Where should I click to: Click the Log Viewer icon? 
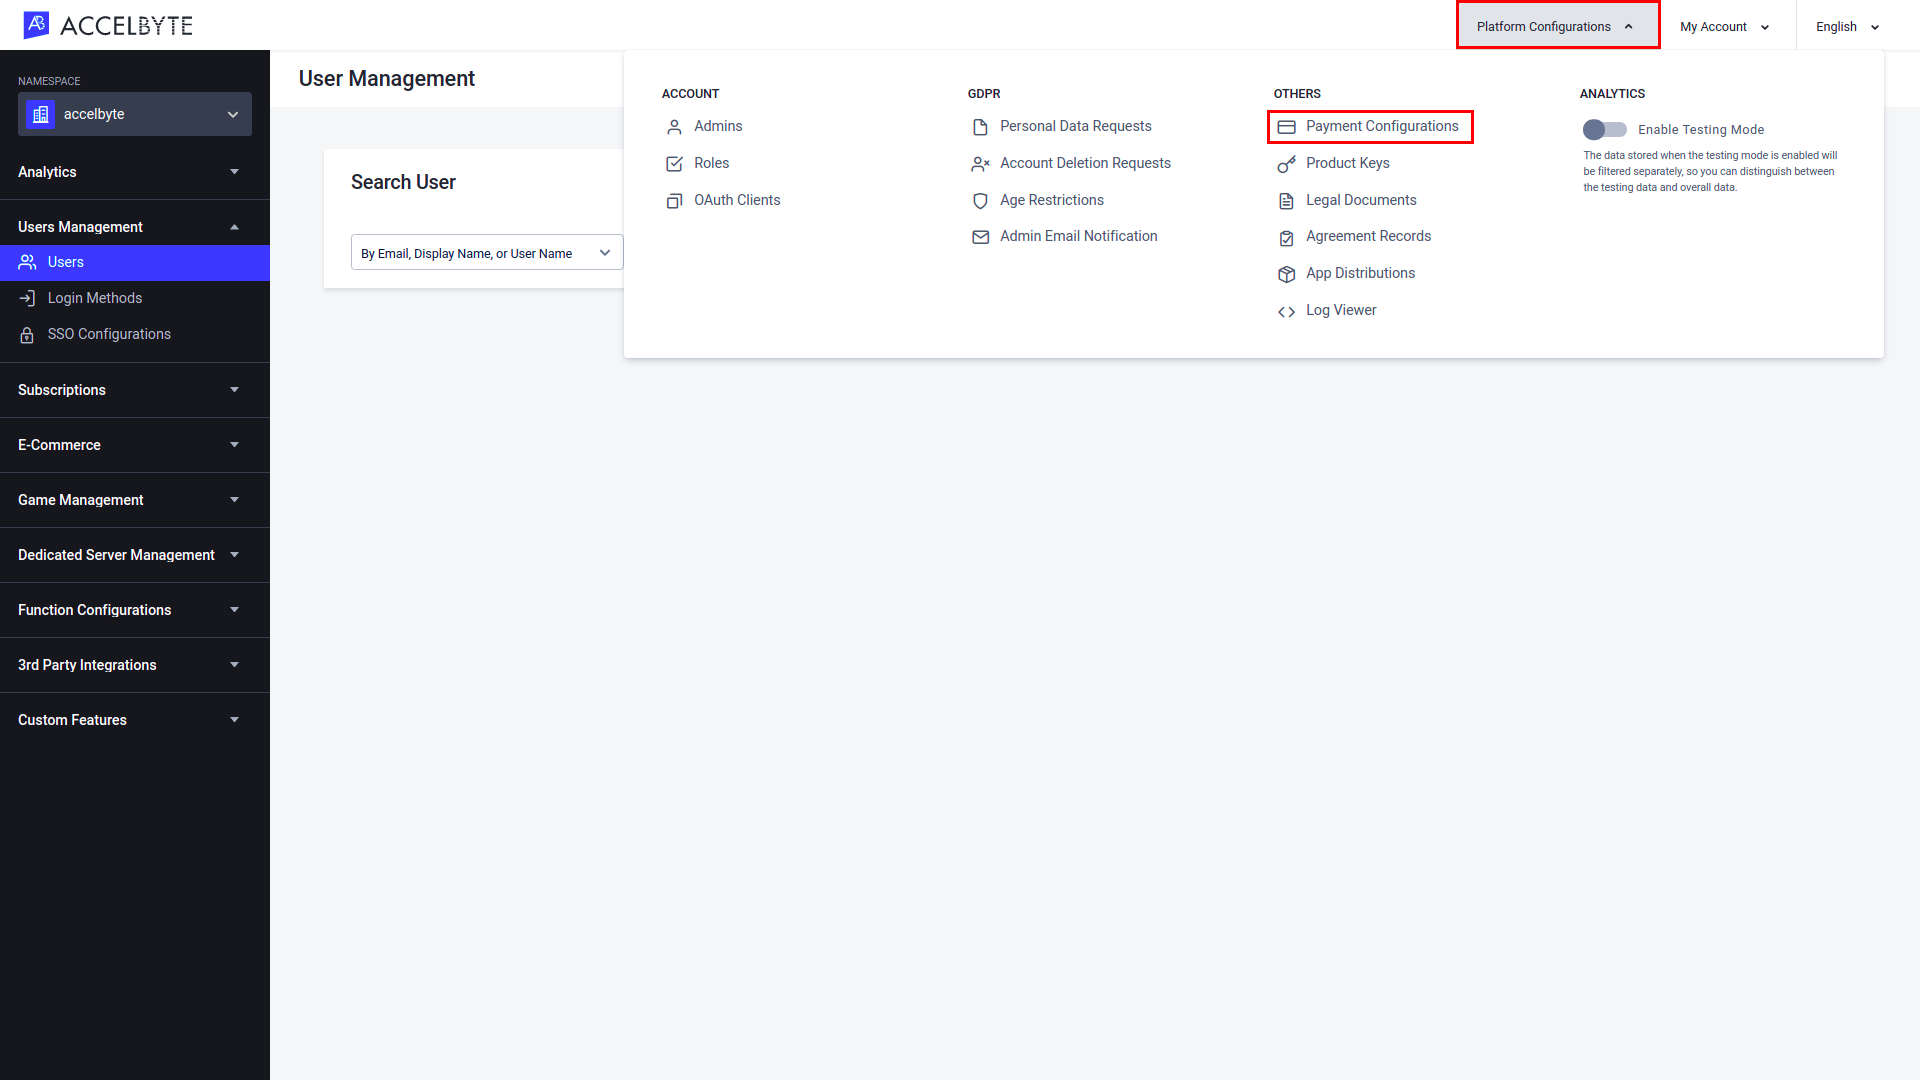coord(1286,310)
